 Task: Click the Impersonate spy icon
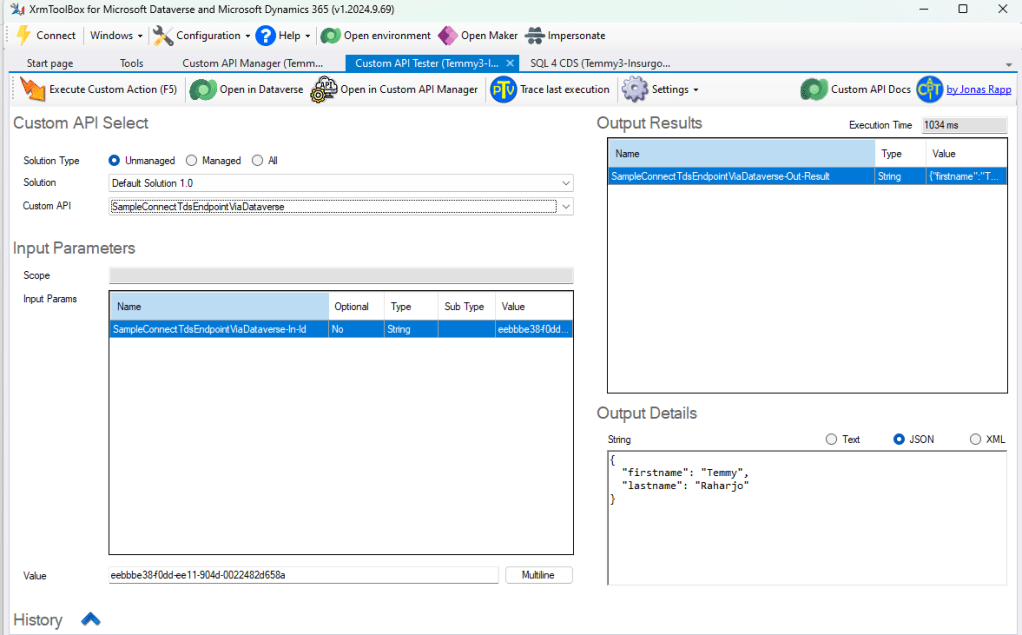point(534,35)
